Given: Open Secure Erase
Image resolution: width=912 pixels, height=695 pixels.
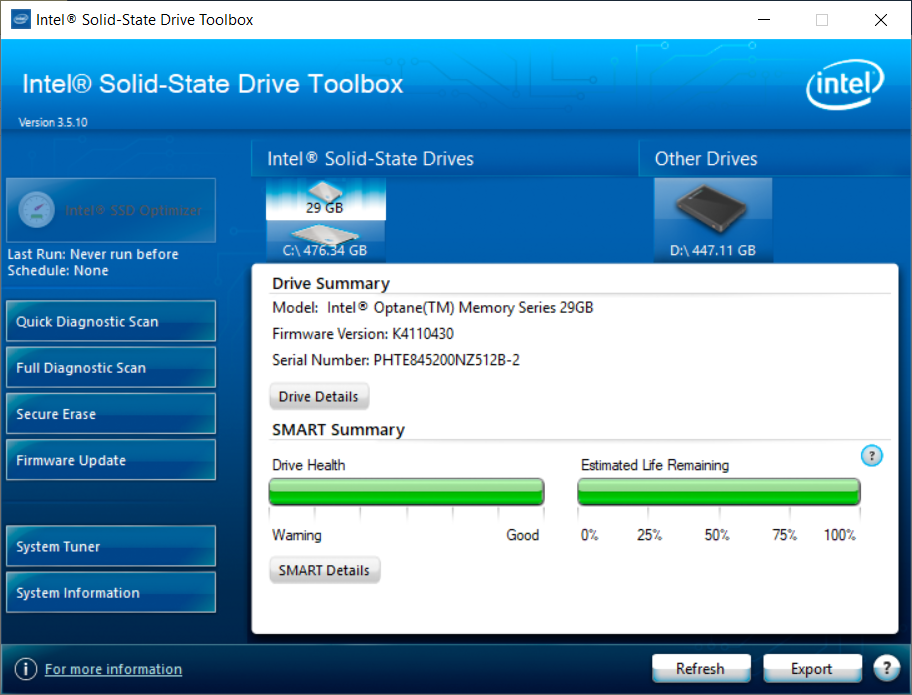Looking at the screenshot, I should pyautogui.click(x=111, y=414).
